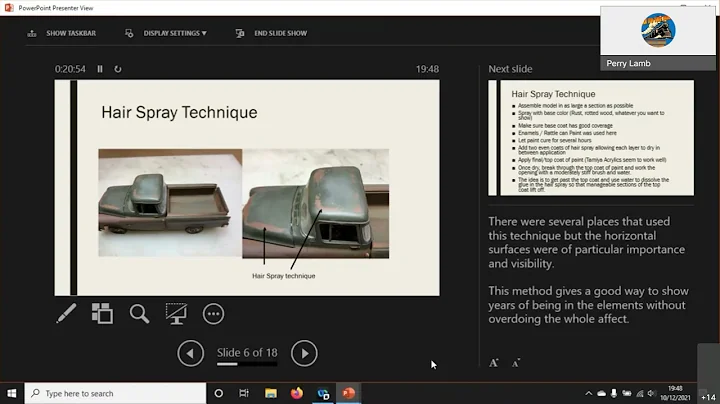
Task: Launch Firefox from the taskbar
Action: [297, 393]
